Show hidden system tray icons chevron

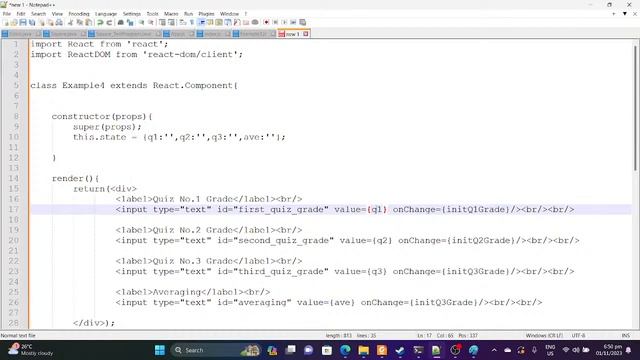[494, 350]
